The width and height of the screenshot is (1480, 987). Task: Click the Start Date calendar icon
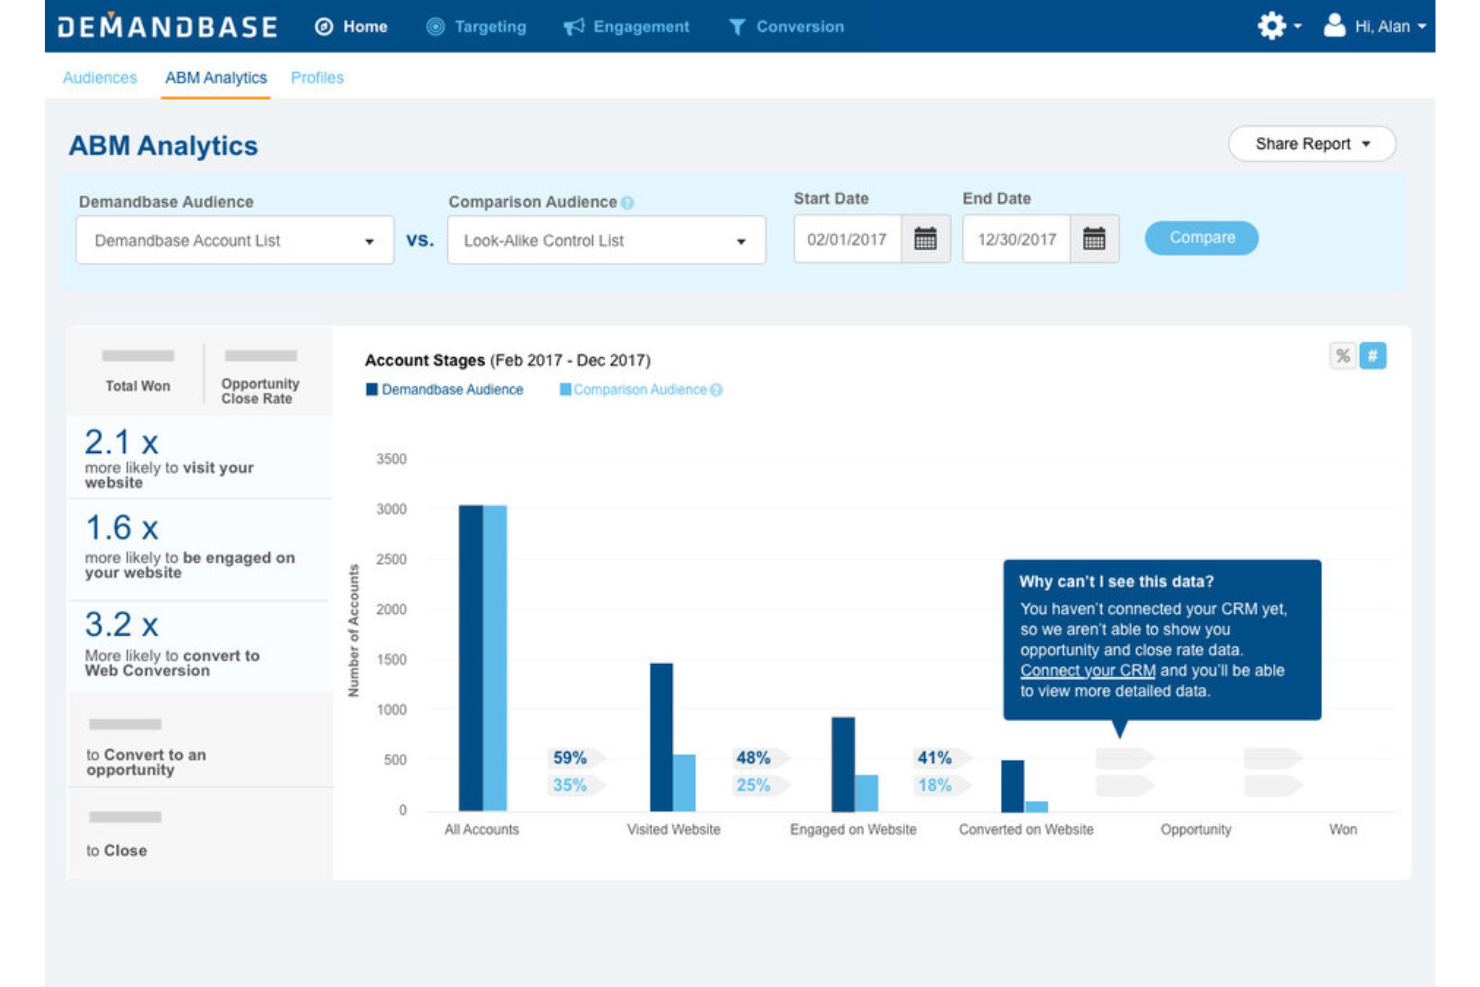pyautogui.click(x=926, y=239)
